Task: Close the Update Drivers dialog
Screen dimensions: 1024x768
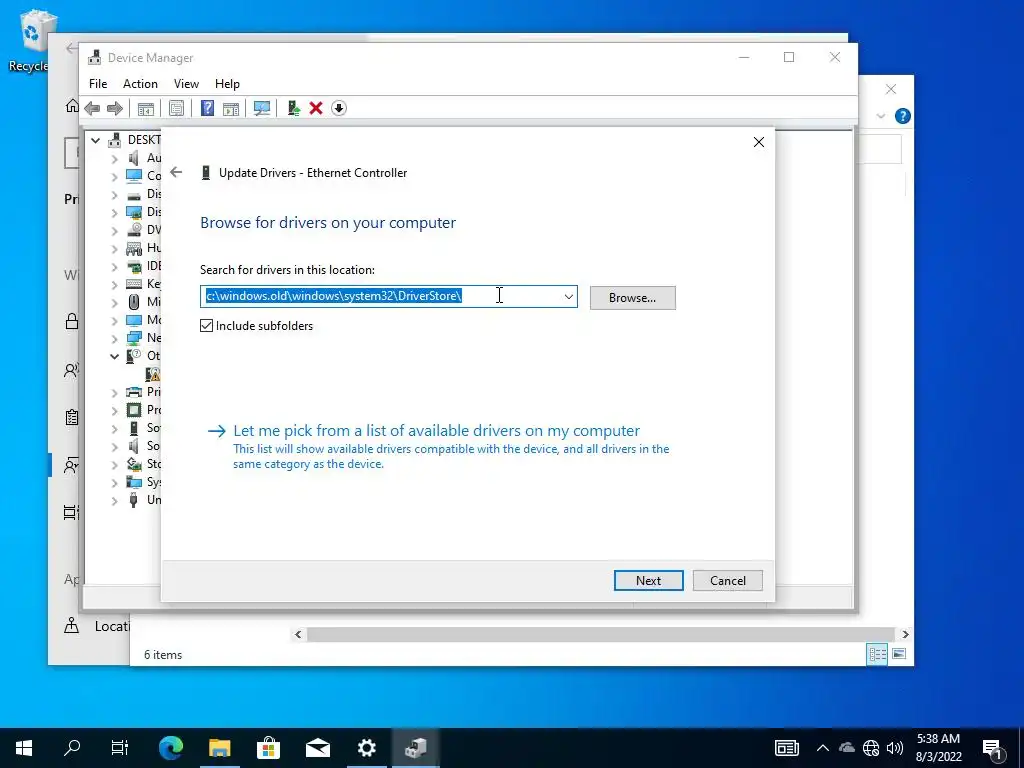Action: click(759, 142)
